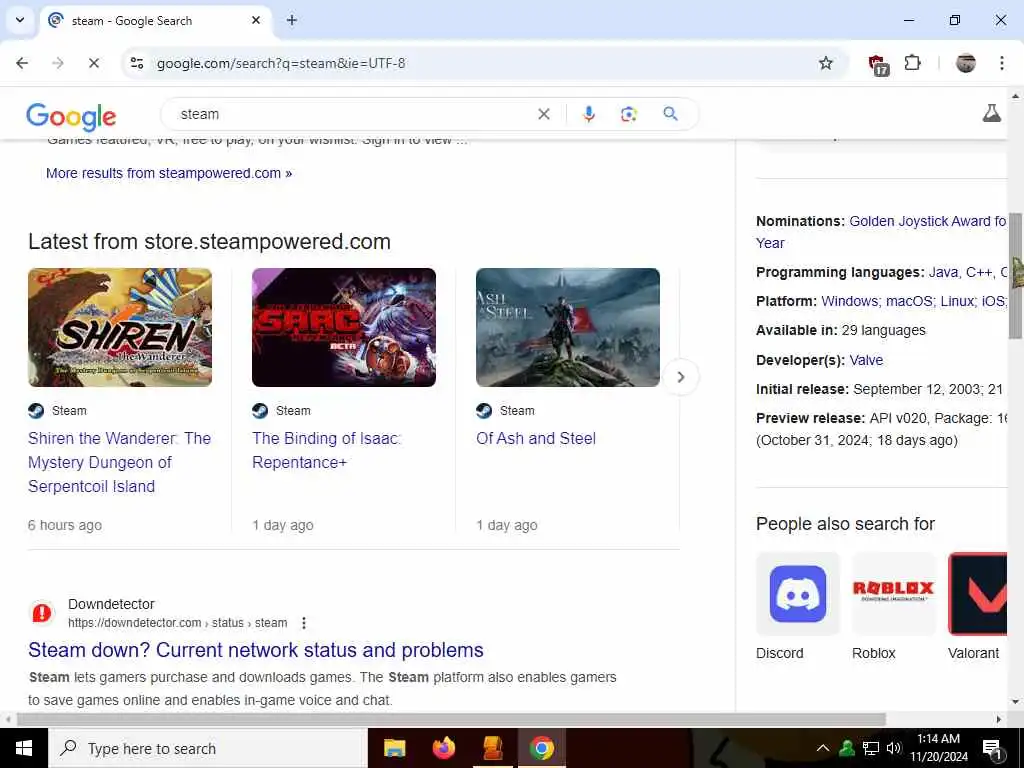Select the text '29 languages'

pyautogui.click(x=884, y=330)
